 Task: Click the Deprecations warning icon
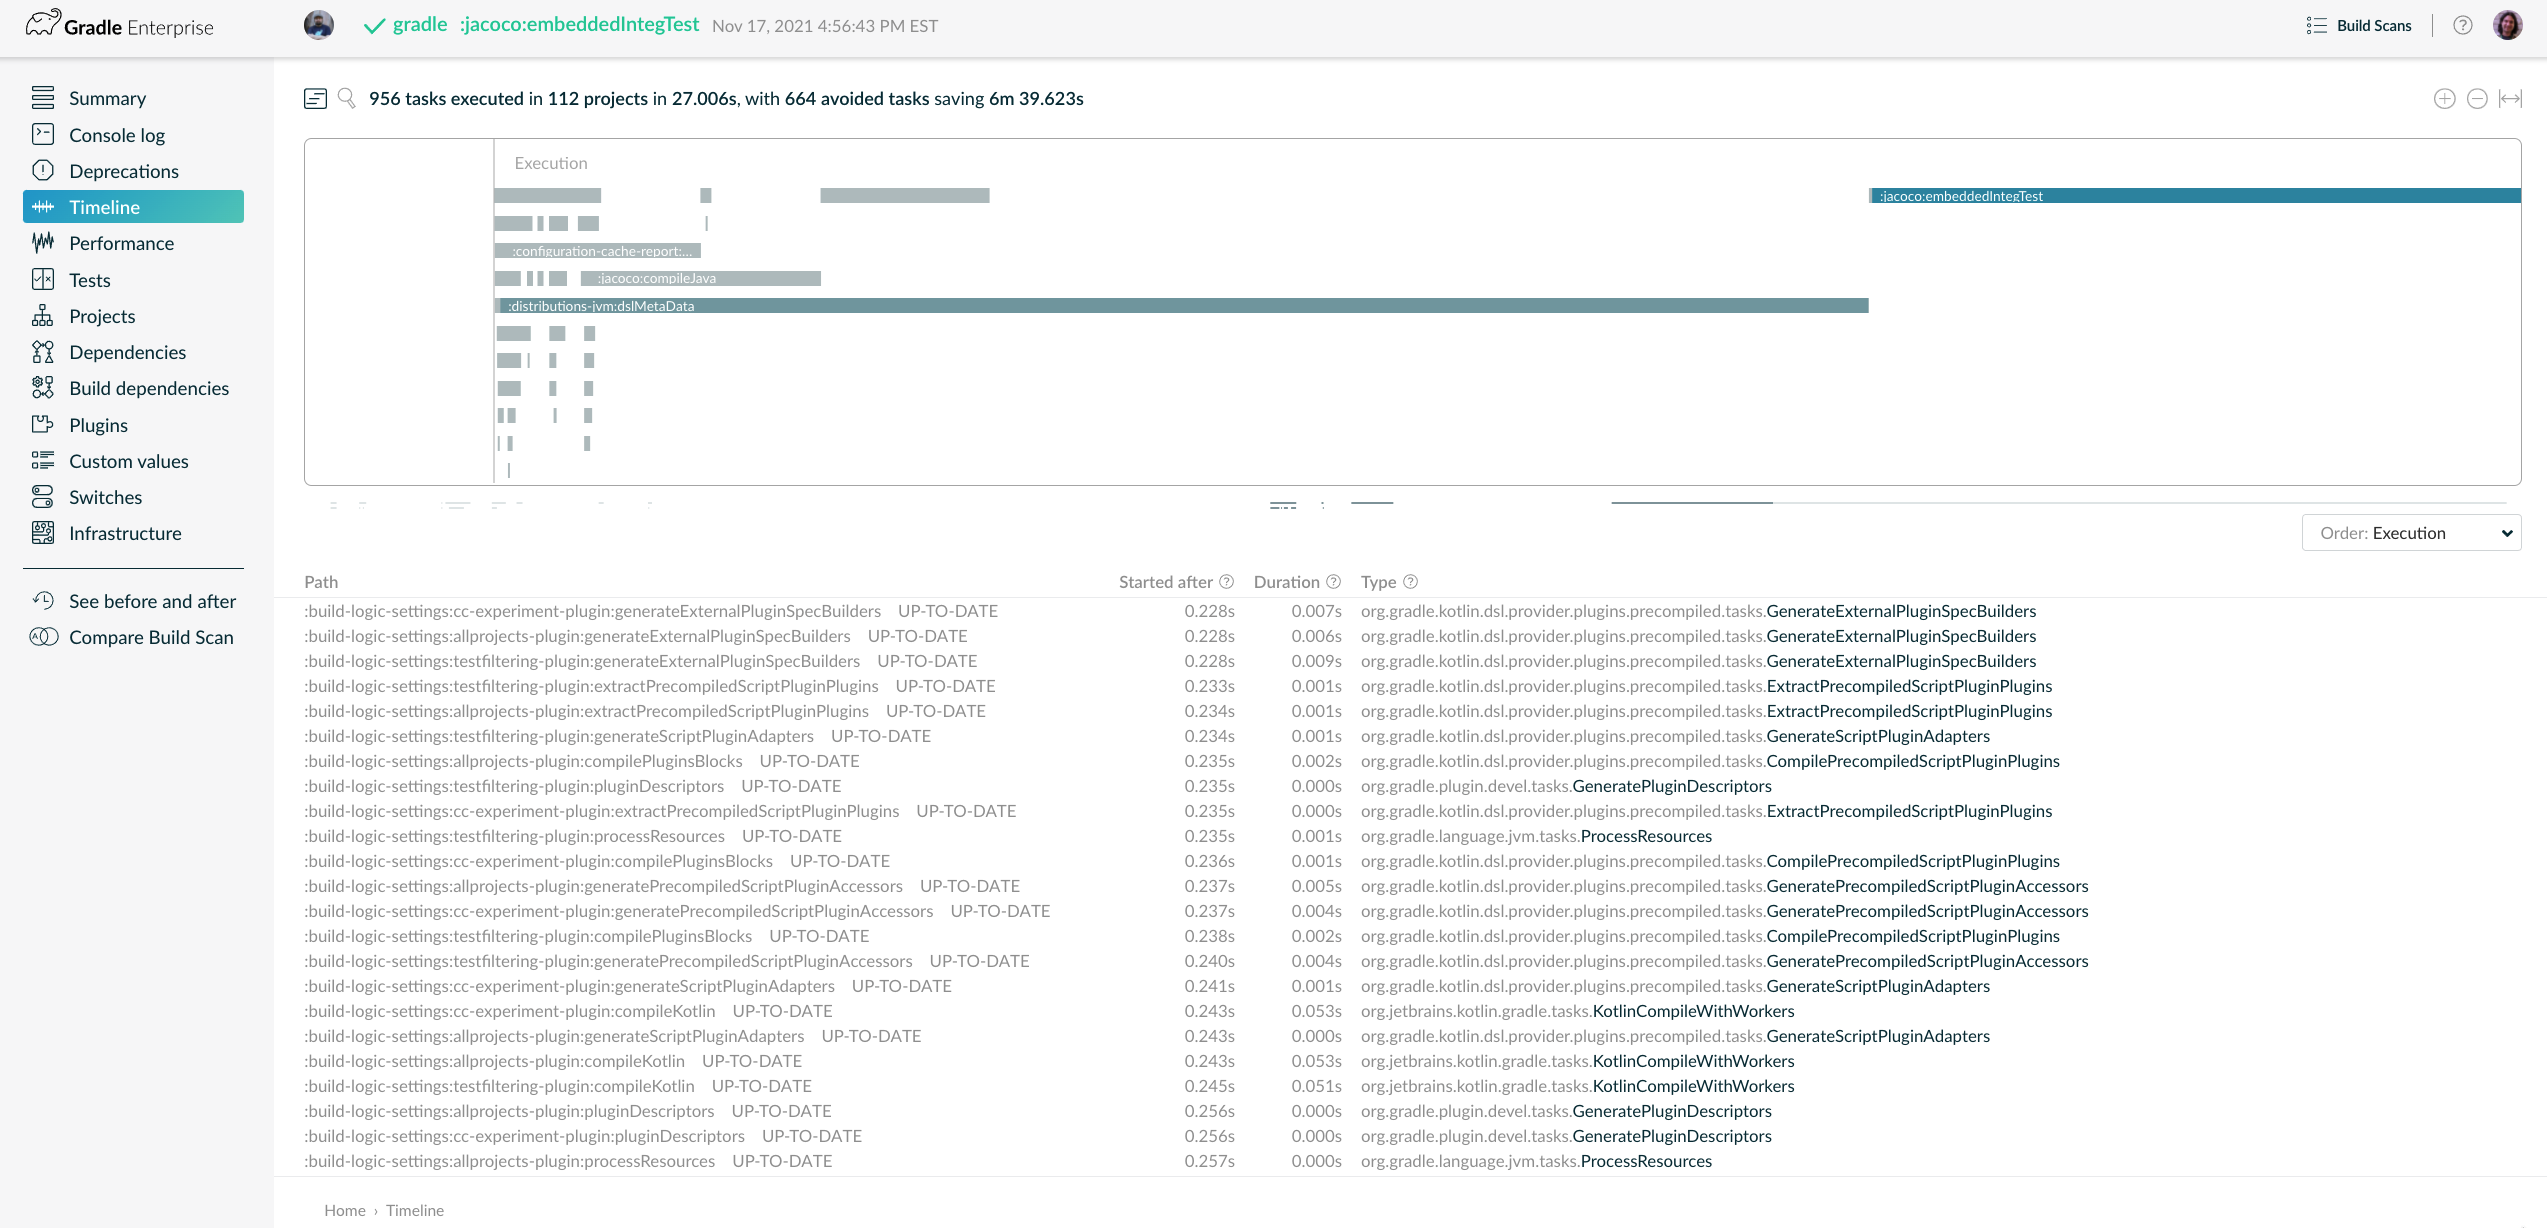tap(43, 170)
